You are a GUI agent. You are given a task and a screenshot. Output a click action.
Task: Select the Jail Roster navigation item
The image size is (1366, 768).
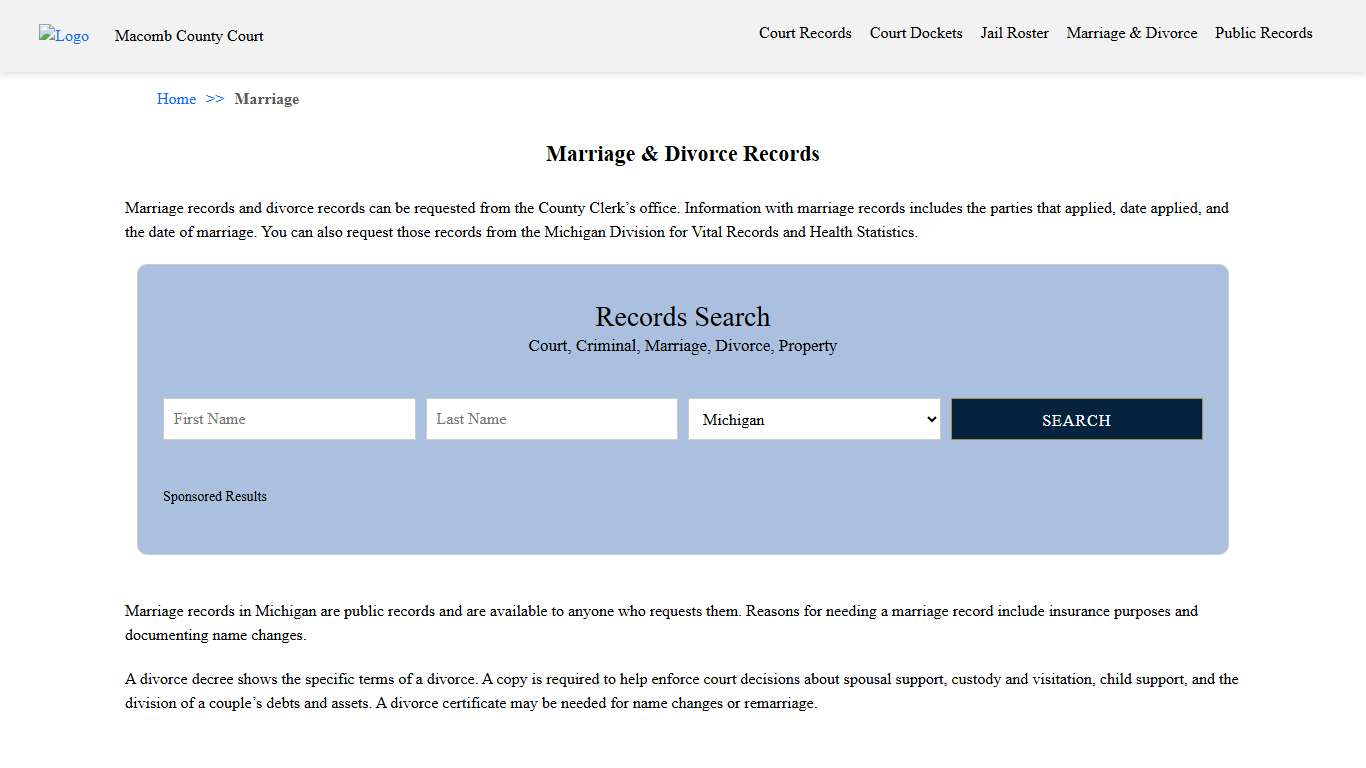coord(1014,33)
